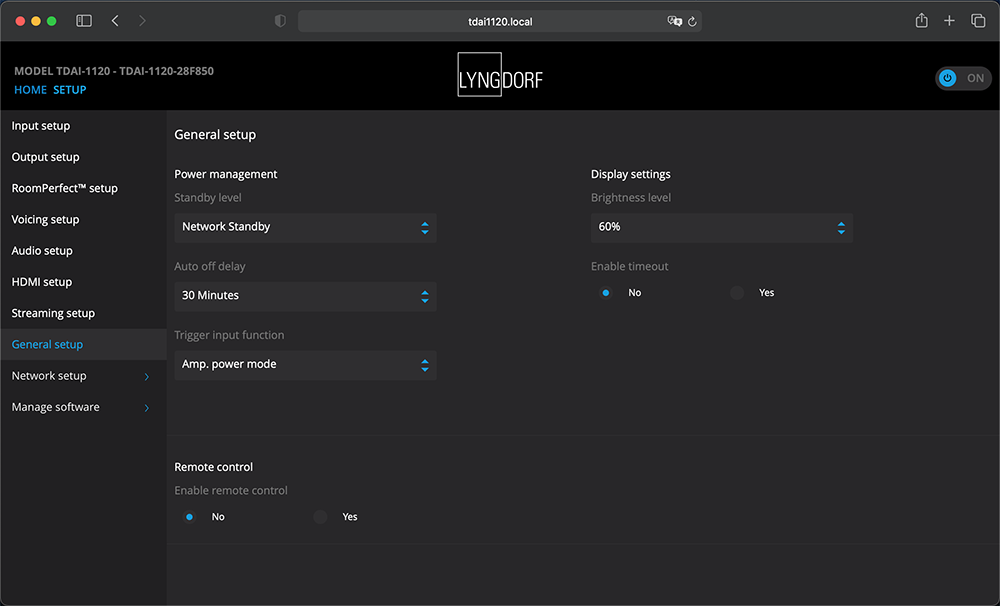
Task: Click the tdai1120.local address bar
Action: click(500, 22)
